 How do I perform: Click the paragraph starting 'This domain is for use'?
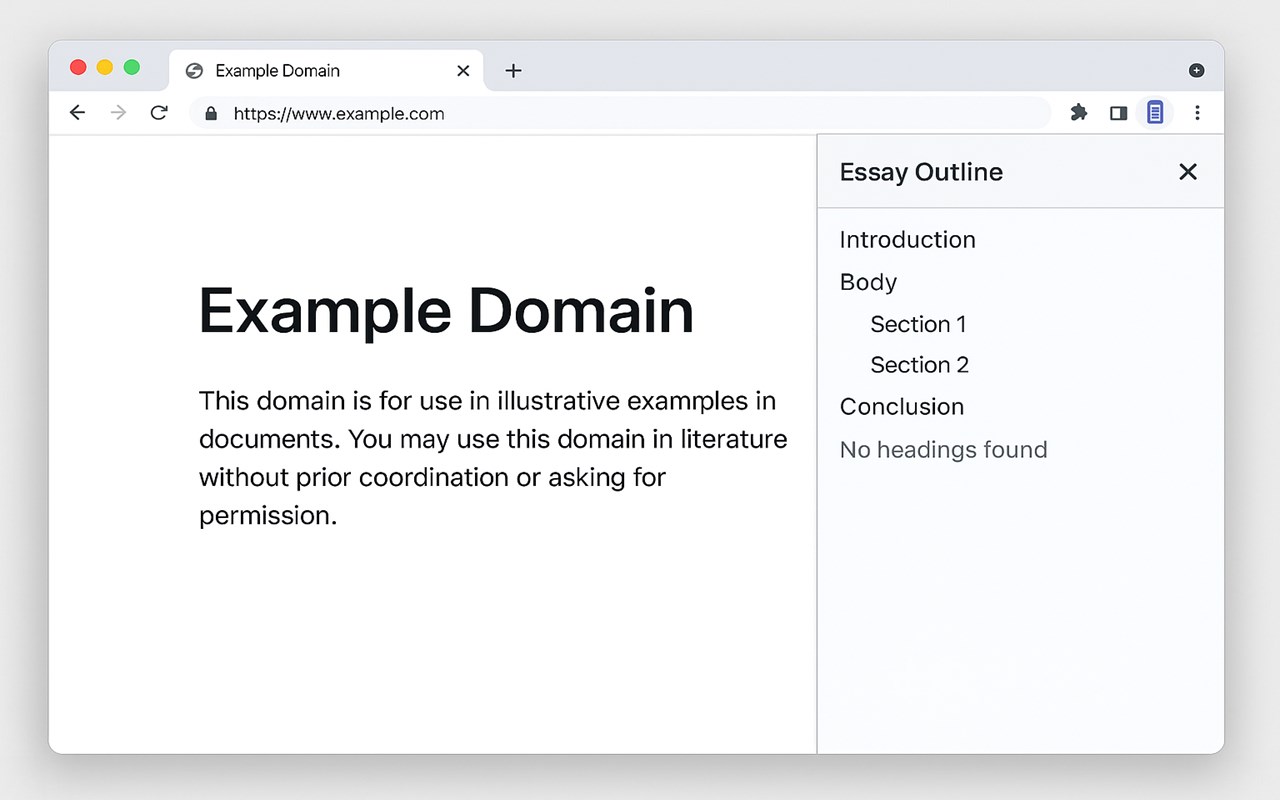tap(493, 458)
